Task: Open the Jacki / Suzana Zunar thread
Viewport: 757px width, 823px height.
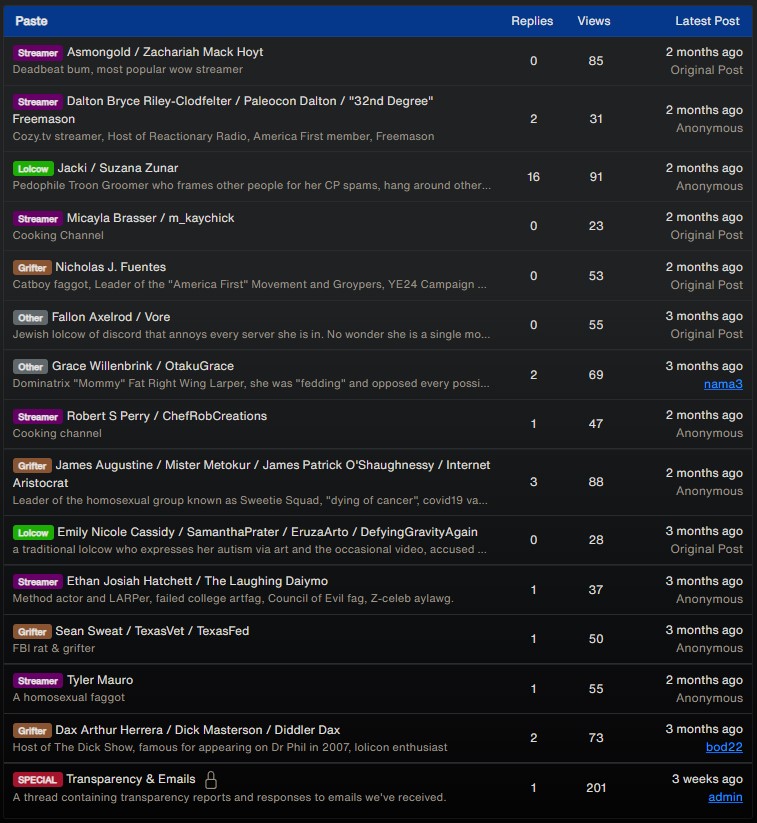Action: pyautogui.click(x=118, y=168)
